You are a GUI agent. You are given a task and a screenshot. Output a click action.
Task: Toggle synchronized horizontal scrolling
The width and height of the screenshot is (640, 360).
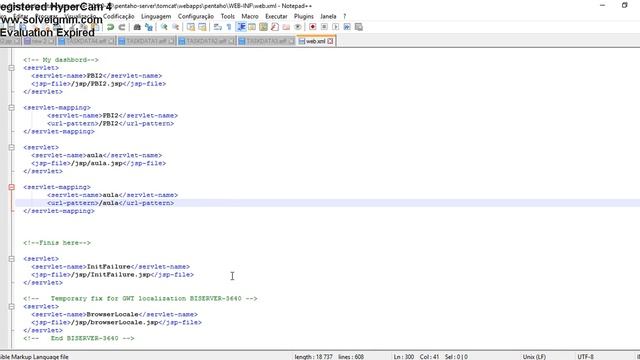[x=202, y=27]
